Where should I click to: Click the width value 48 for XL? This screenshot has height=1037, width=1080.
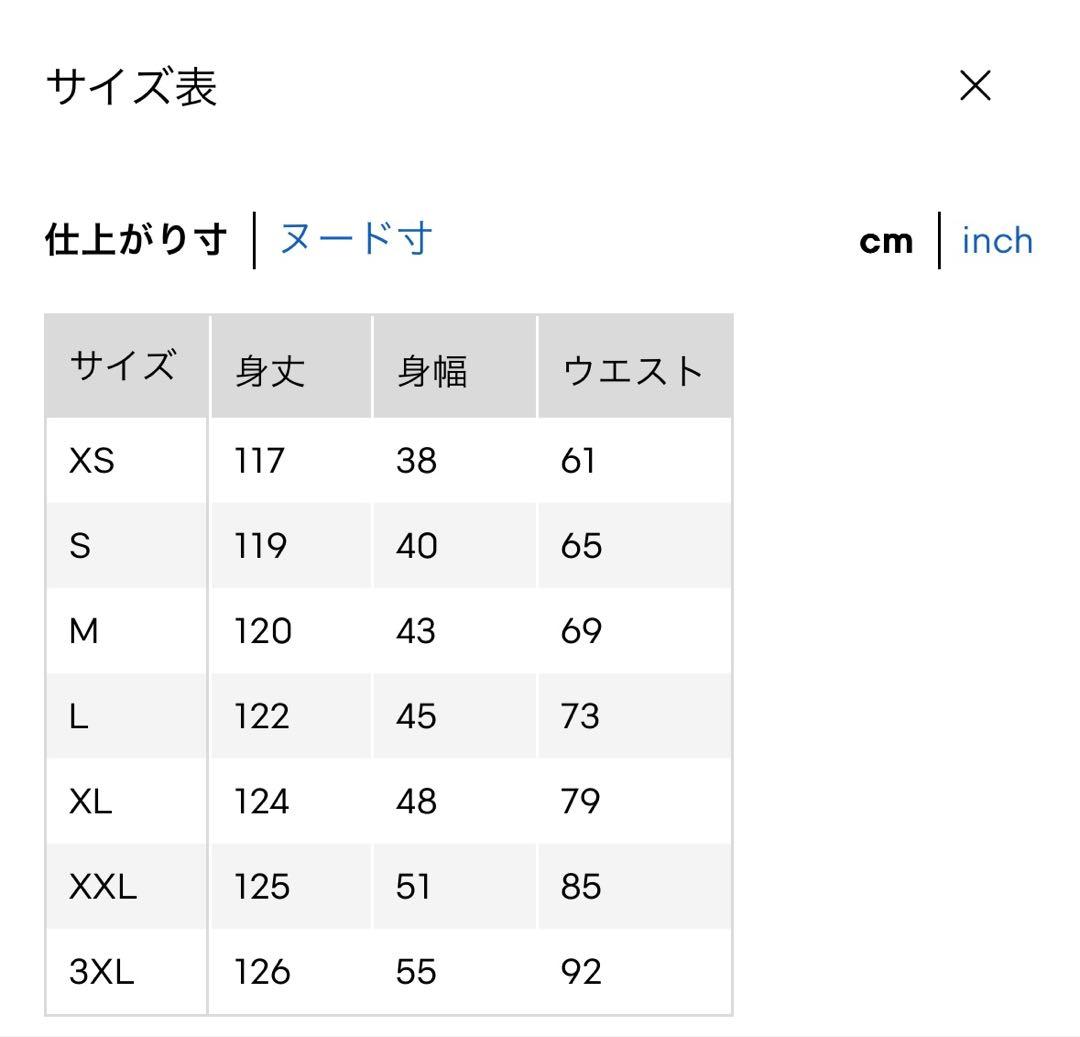[x=416, y=802]
